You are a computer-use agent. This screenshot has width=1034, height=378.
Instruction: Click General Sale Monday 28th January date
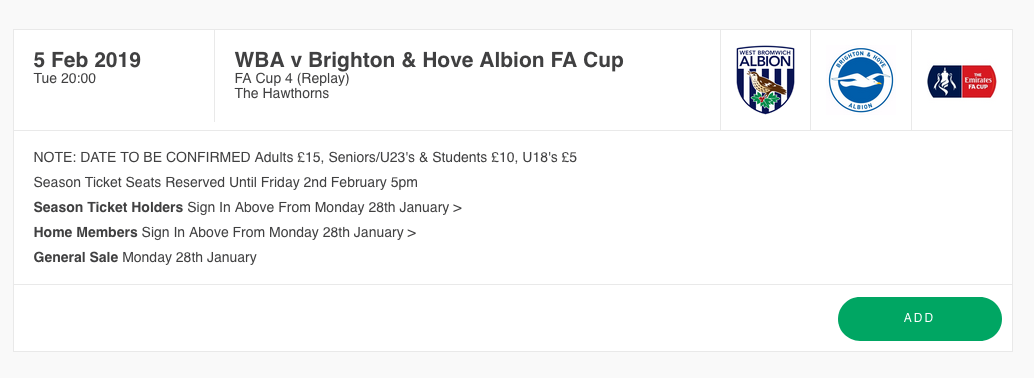pyautogui.click(x=189, y=257)
